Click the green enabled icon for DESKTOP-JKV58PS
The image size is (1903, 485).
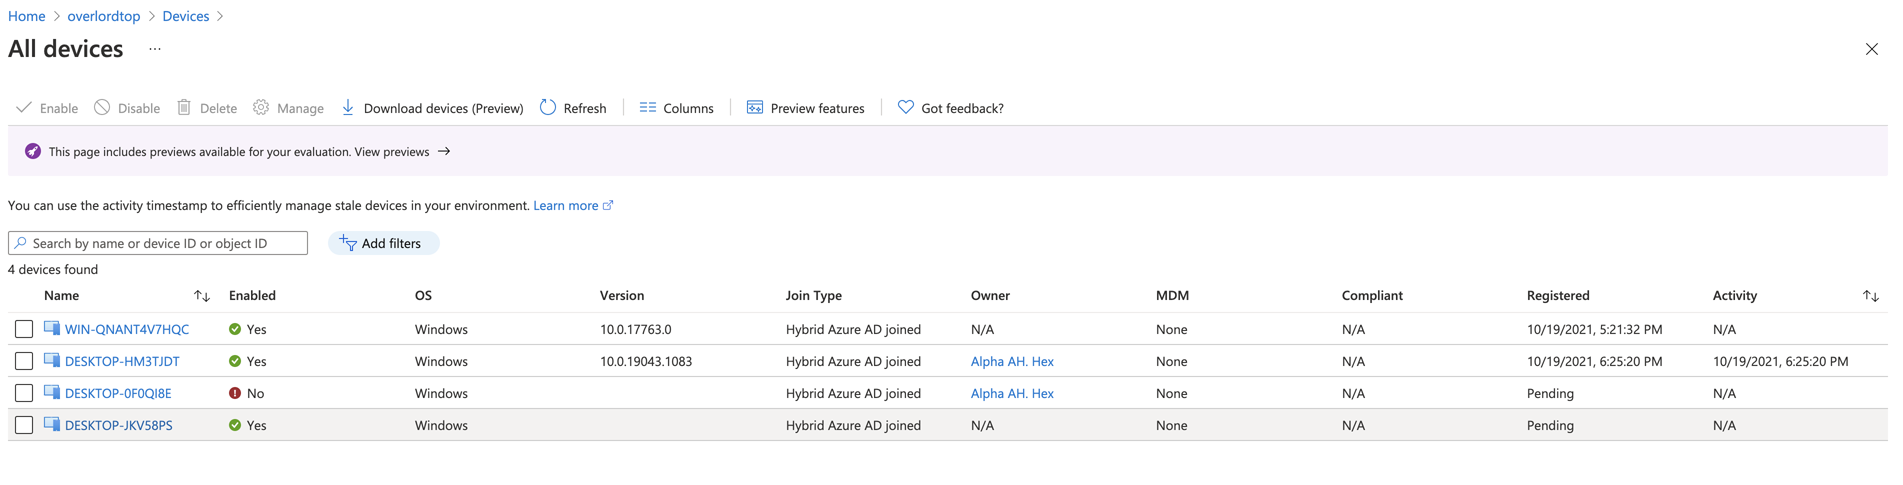[x=235, y=425]
